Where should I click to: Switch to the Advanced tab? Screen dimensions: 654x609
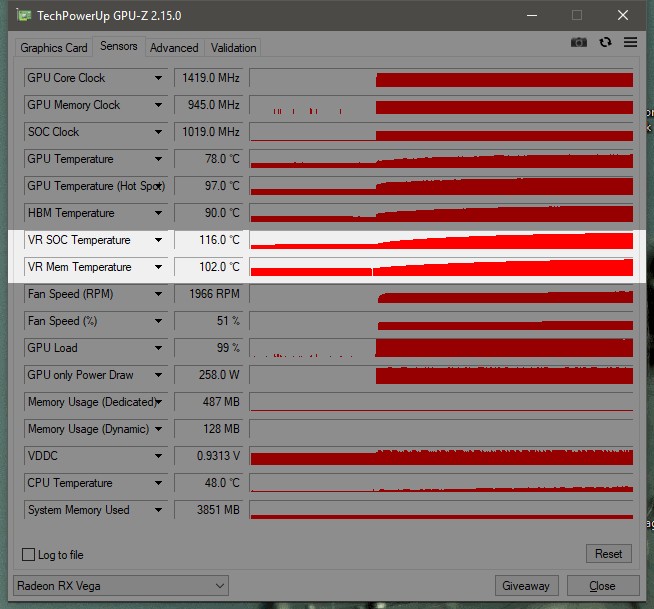pos(174,48)
